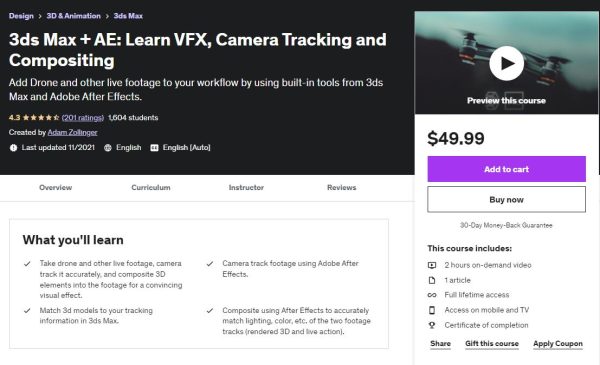Click the on-demand video icon
This screenshot has width=600, height=365.
pos(432,265)
